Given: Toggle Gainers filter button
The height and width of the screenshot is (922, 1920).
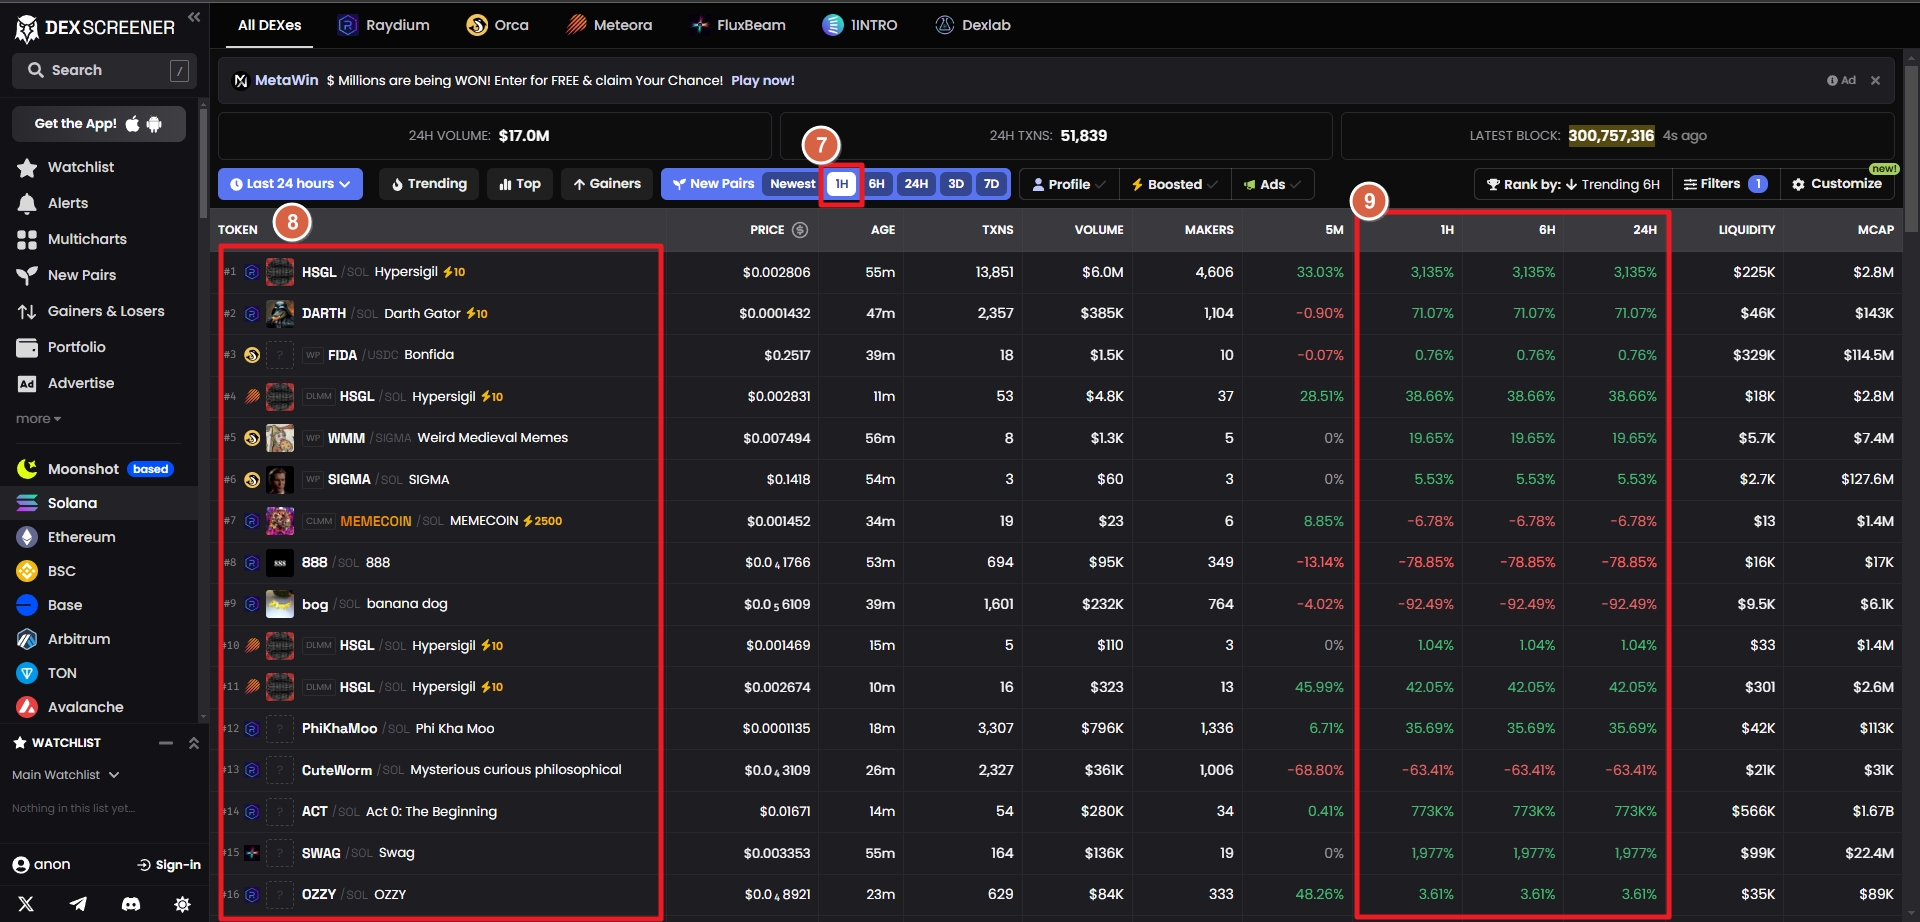Looking at the screenshot, I should 607,184.
